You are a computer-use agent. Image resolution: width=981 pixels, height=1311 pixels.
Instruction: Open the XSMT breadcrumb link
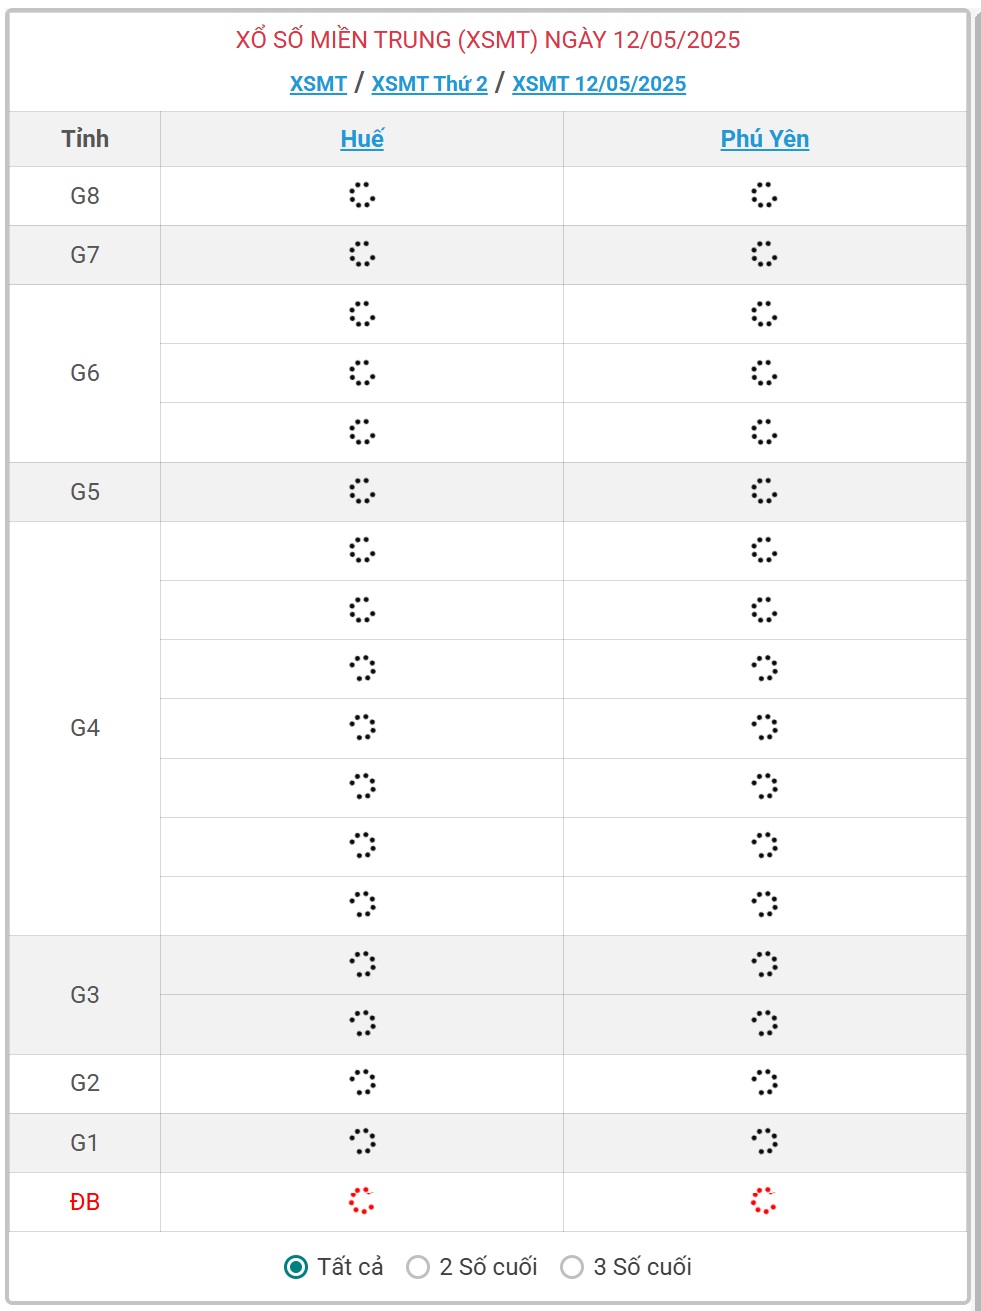[318, 84]
